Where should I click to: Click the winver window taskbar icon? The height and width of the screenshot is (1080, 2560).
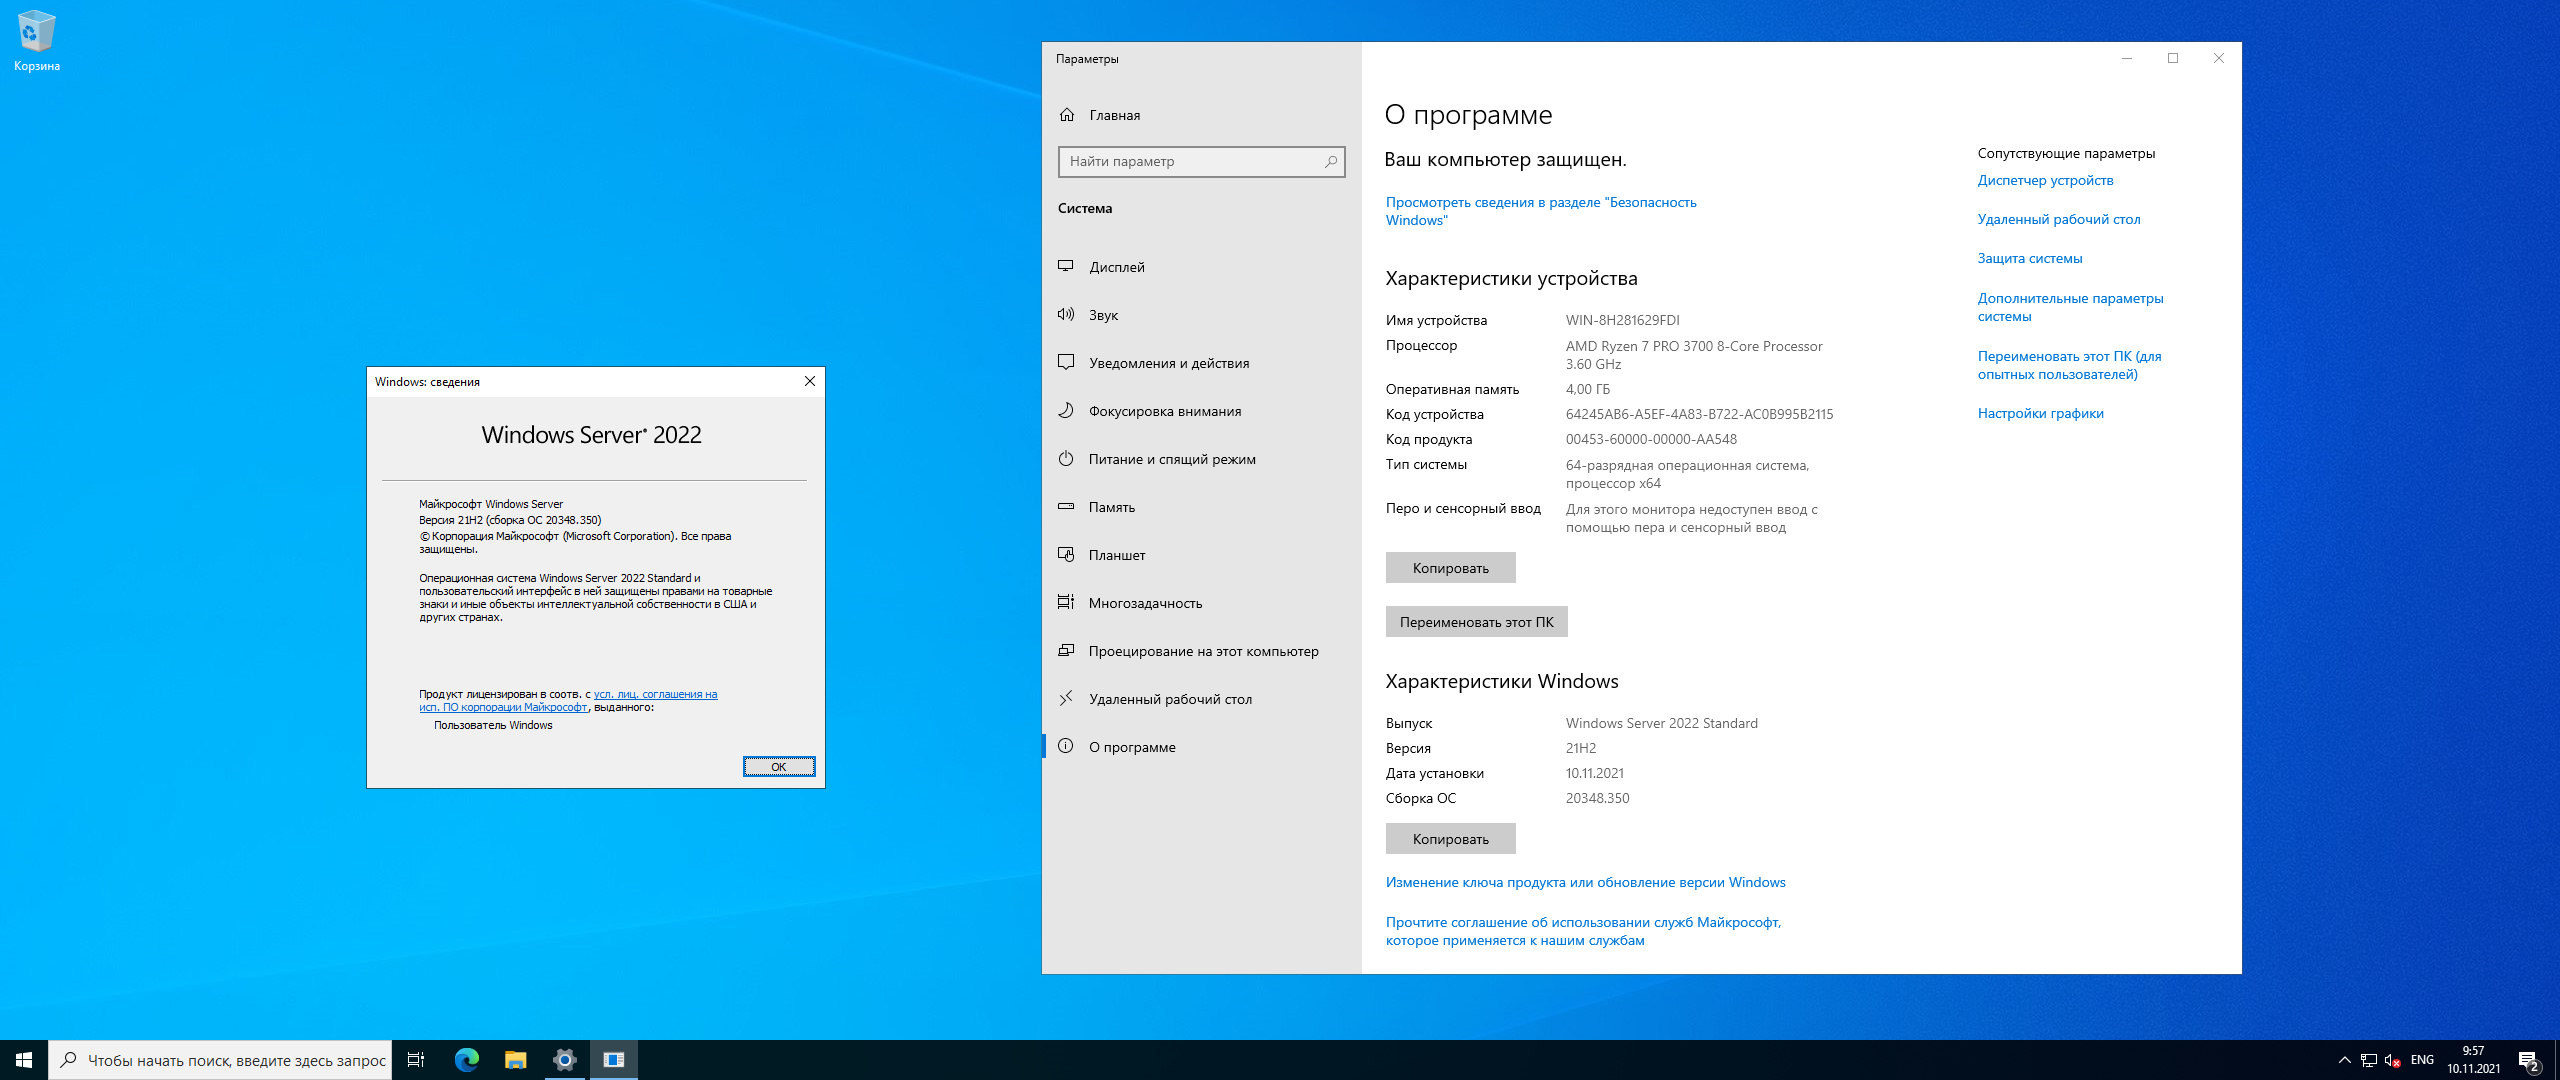[x=614, y=1060]
